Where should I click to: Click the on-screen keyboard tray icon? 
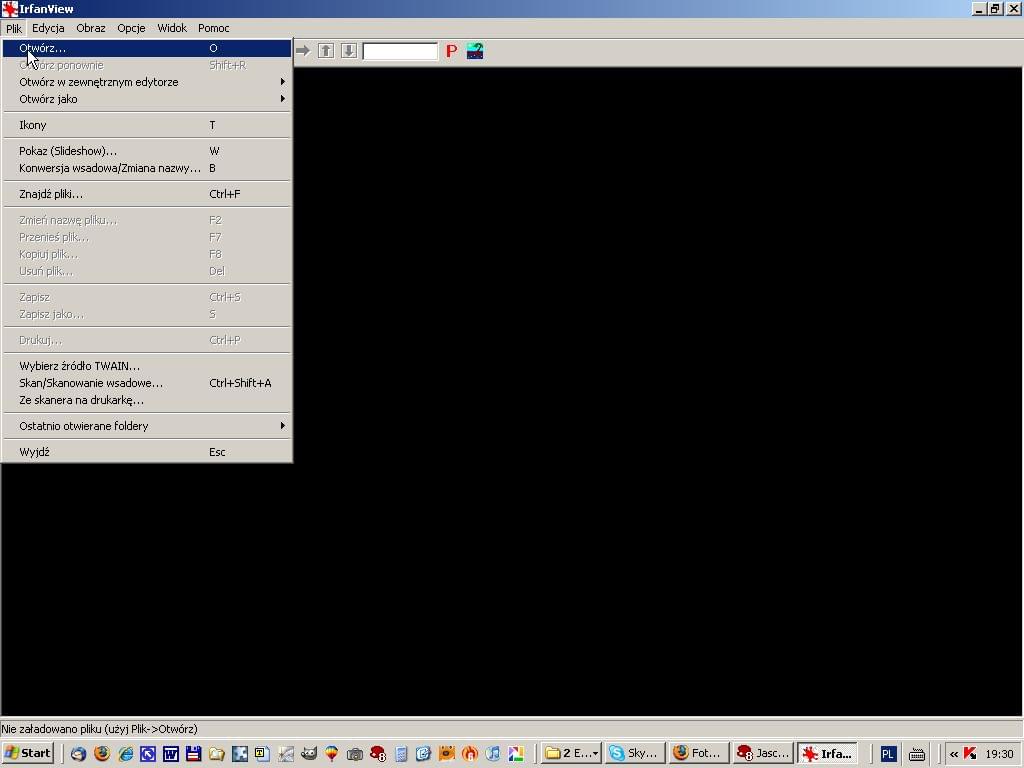917,754
